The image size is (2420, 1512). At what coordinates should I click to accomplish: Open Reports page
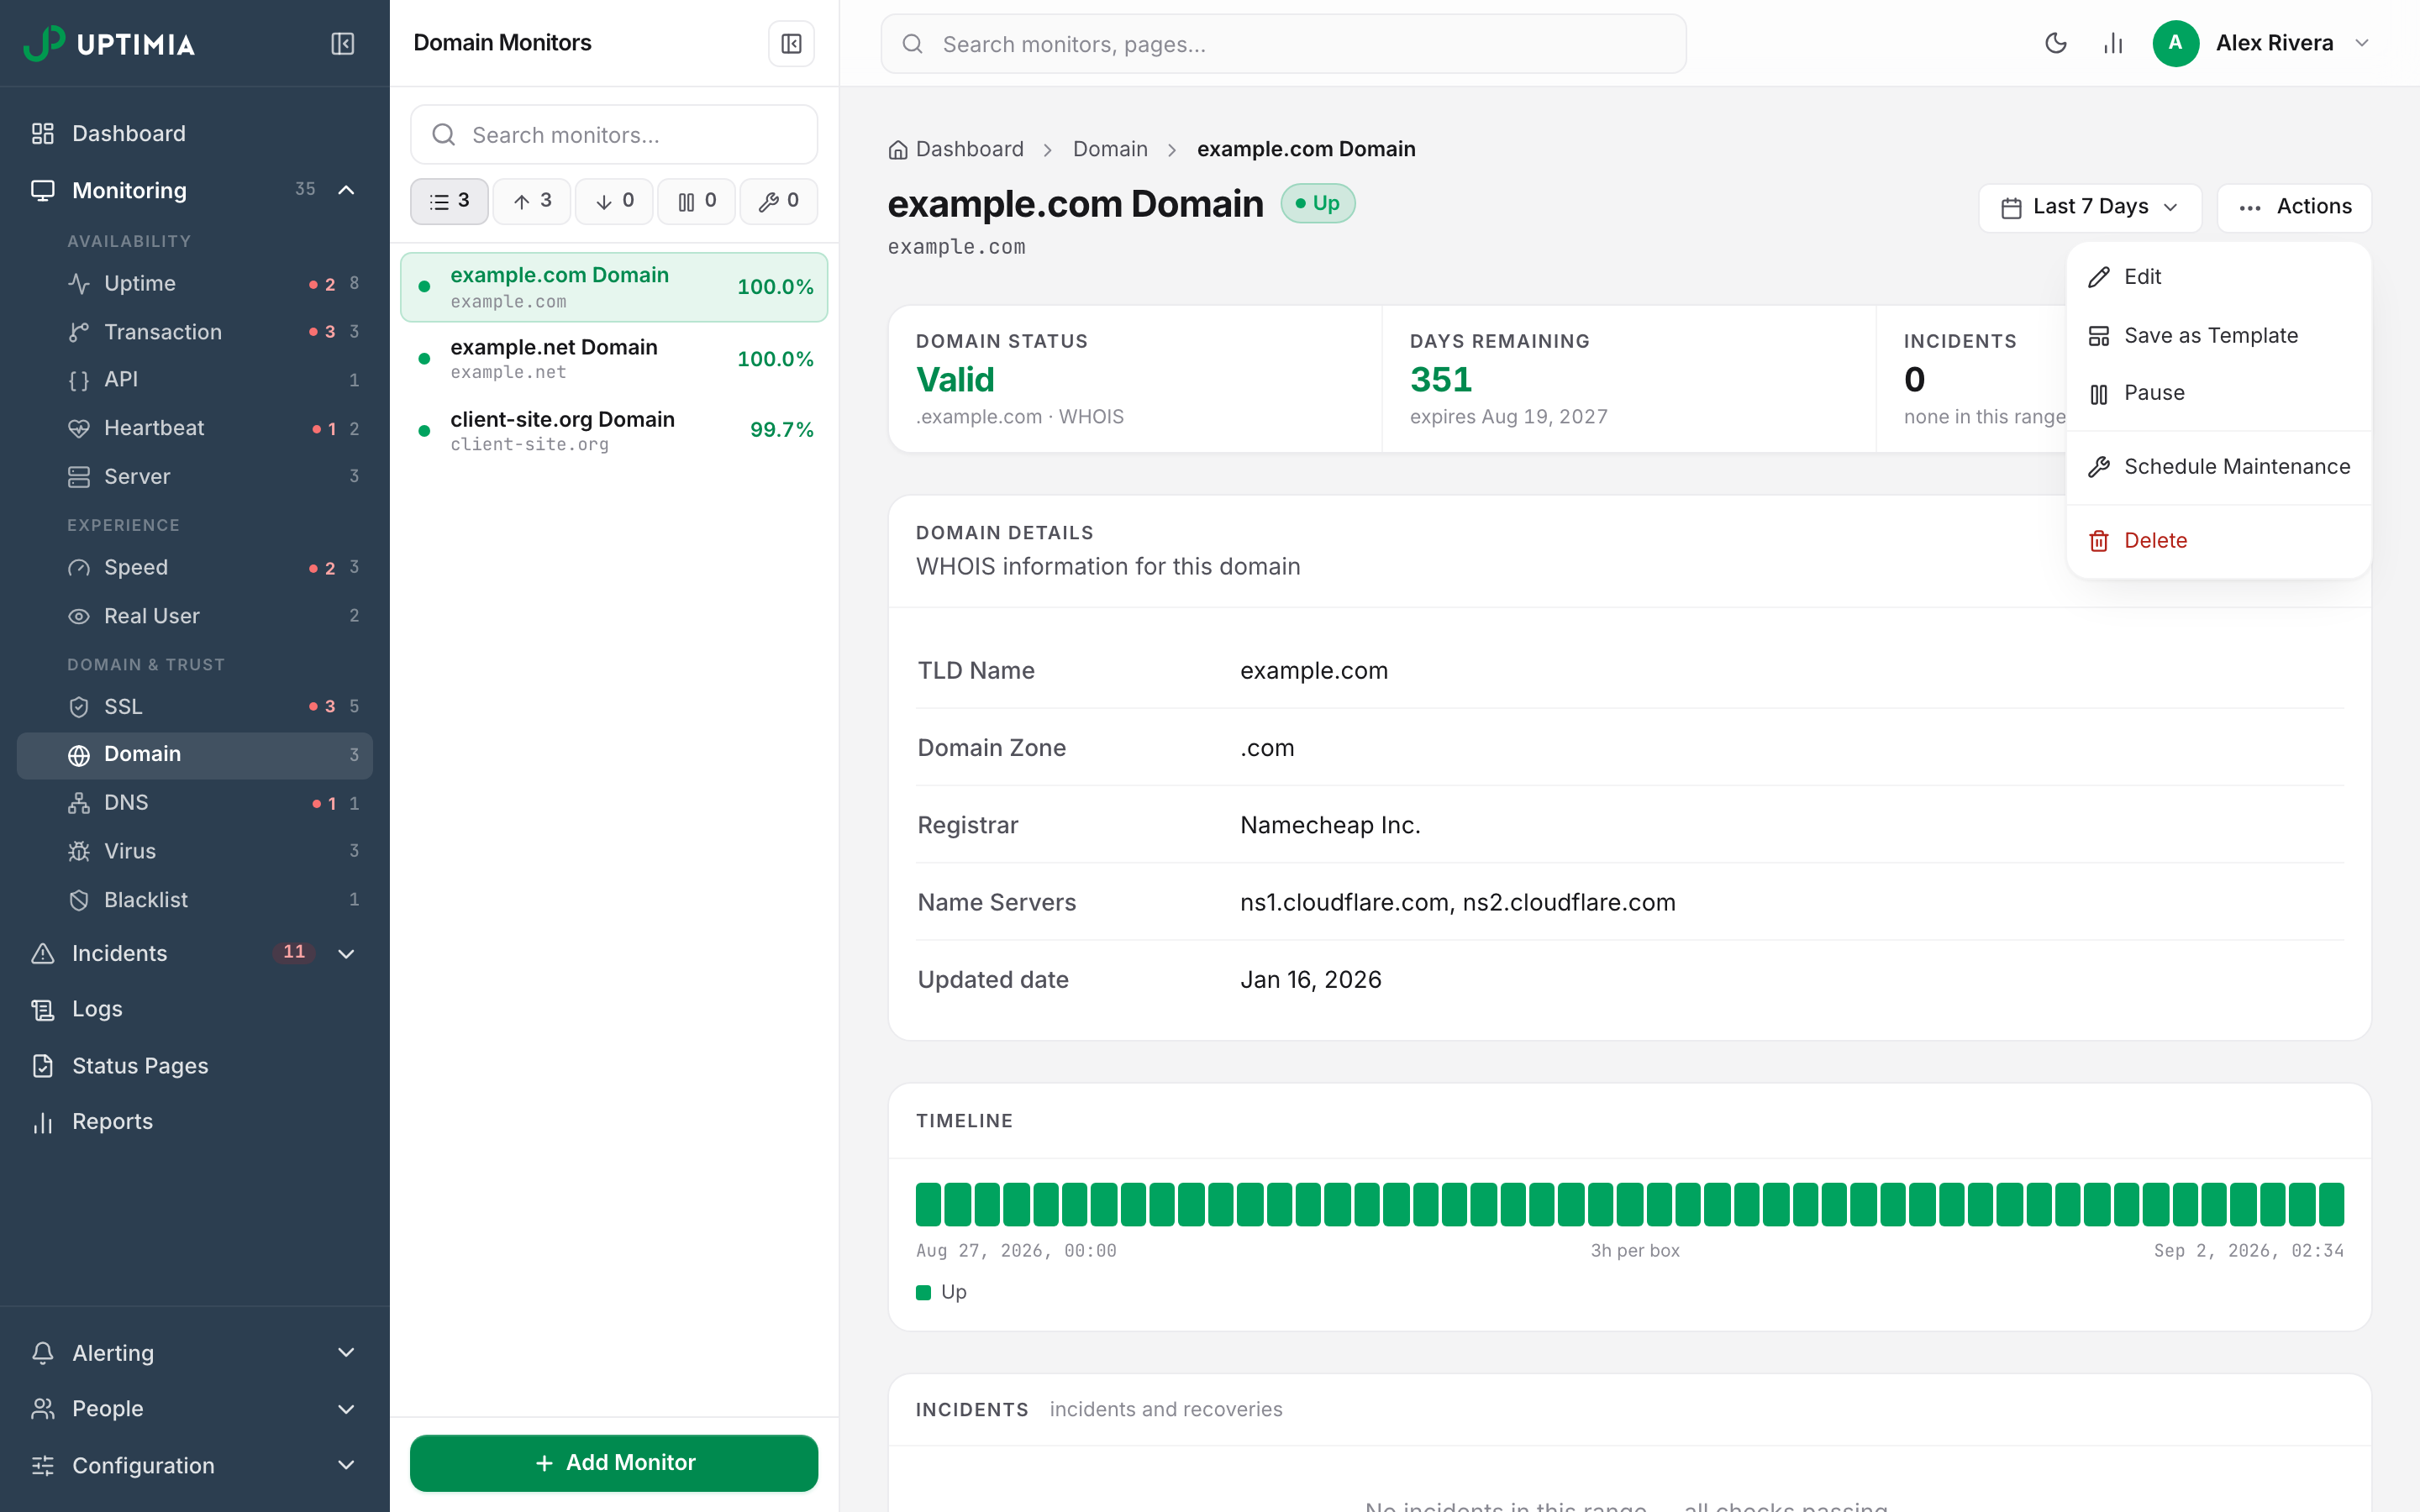[195, 1122]
